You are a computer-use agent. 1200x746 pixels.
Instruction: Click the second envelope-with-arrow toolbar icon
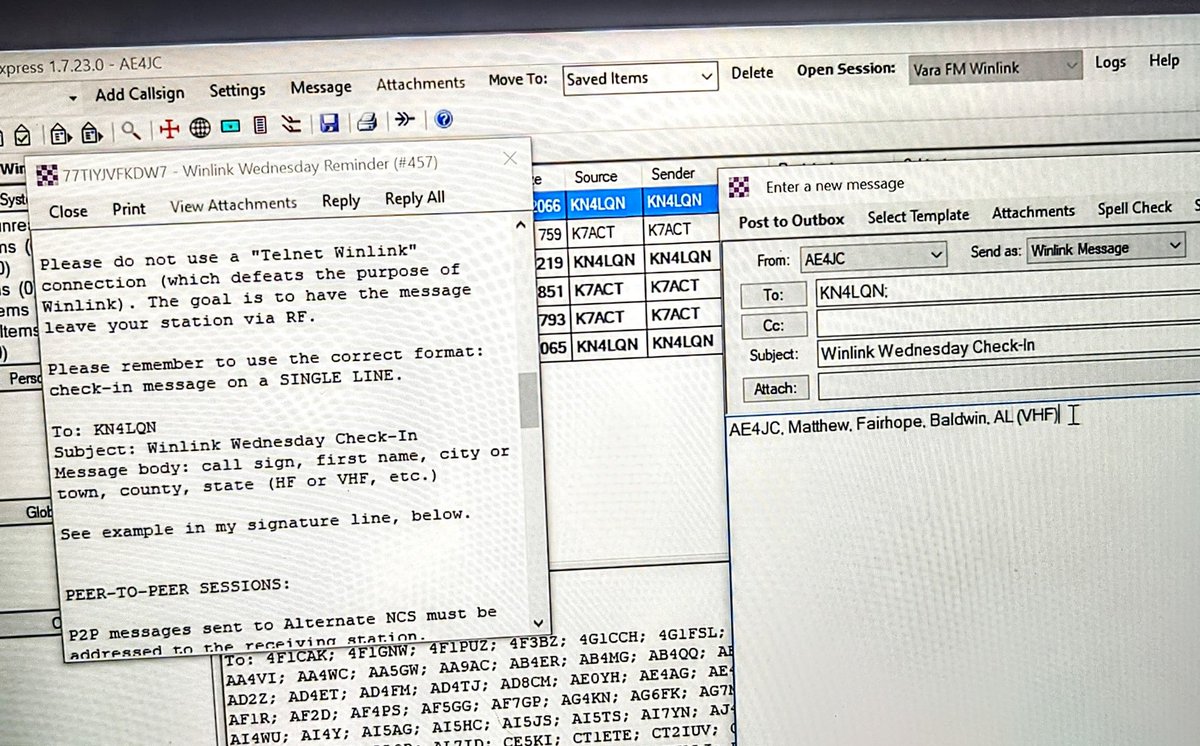coord(92,131)
